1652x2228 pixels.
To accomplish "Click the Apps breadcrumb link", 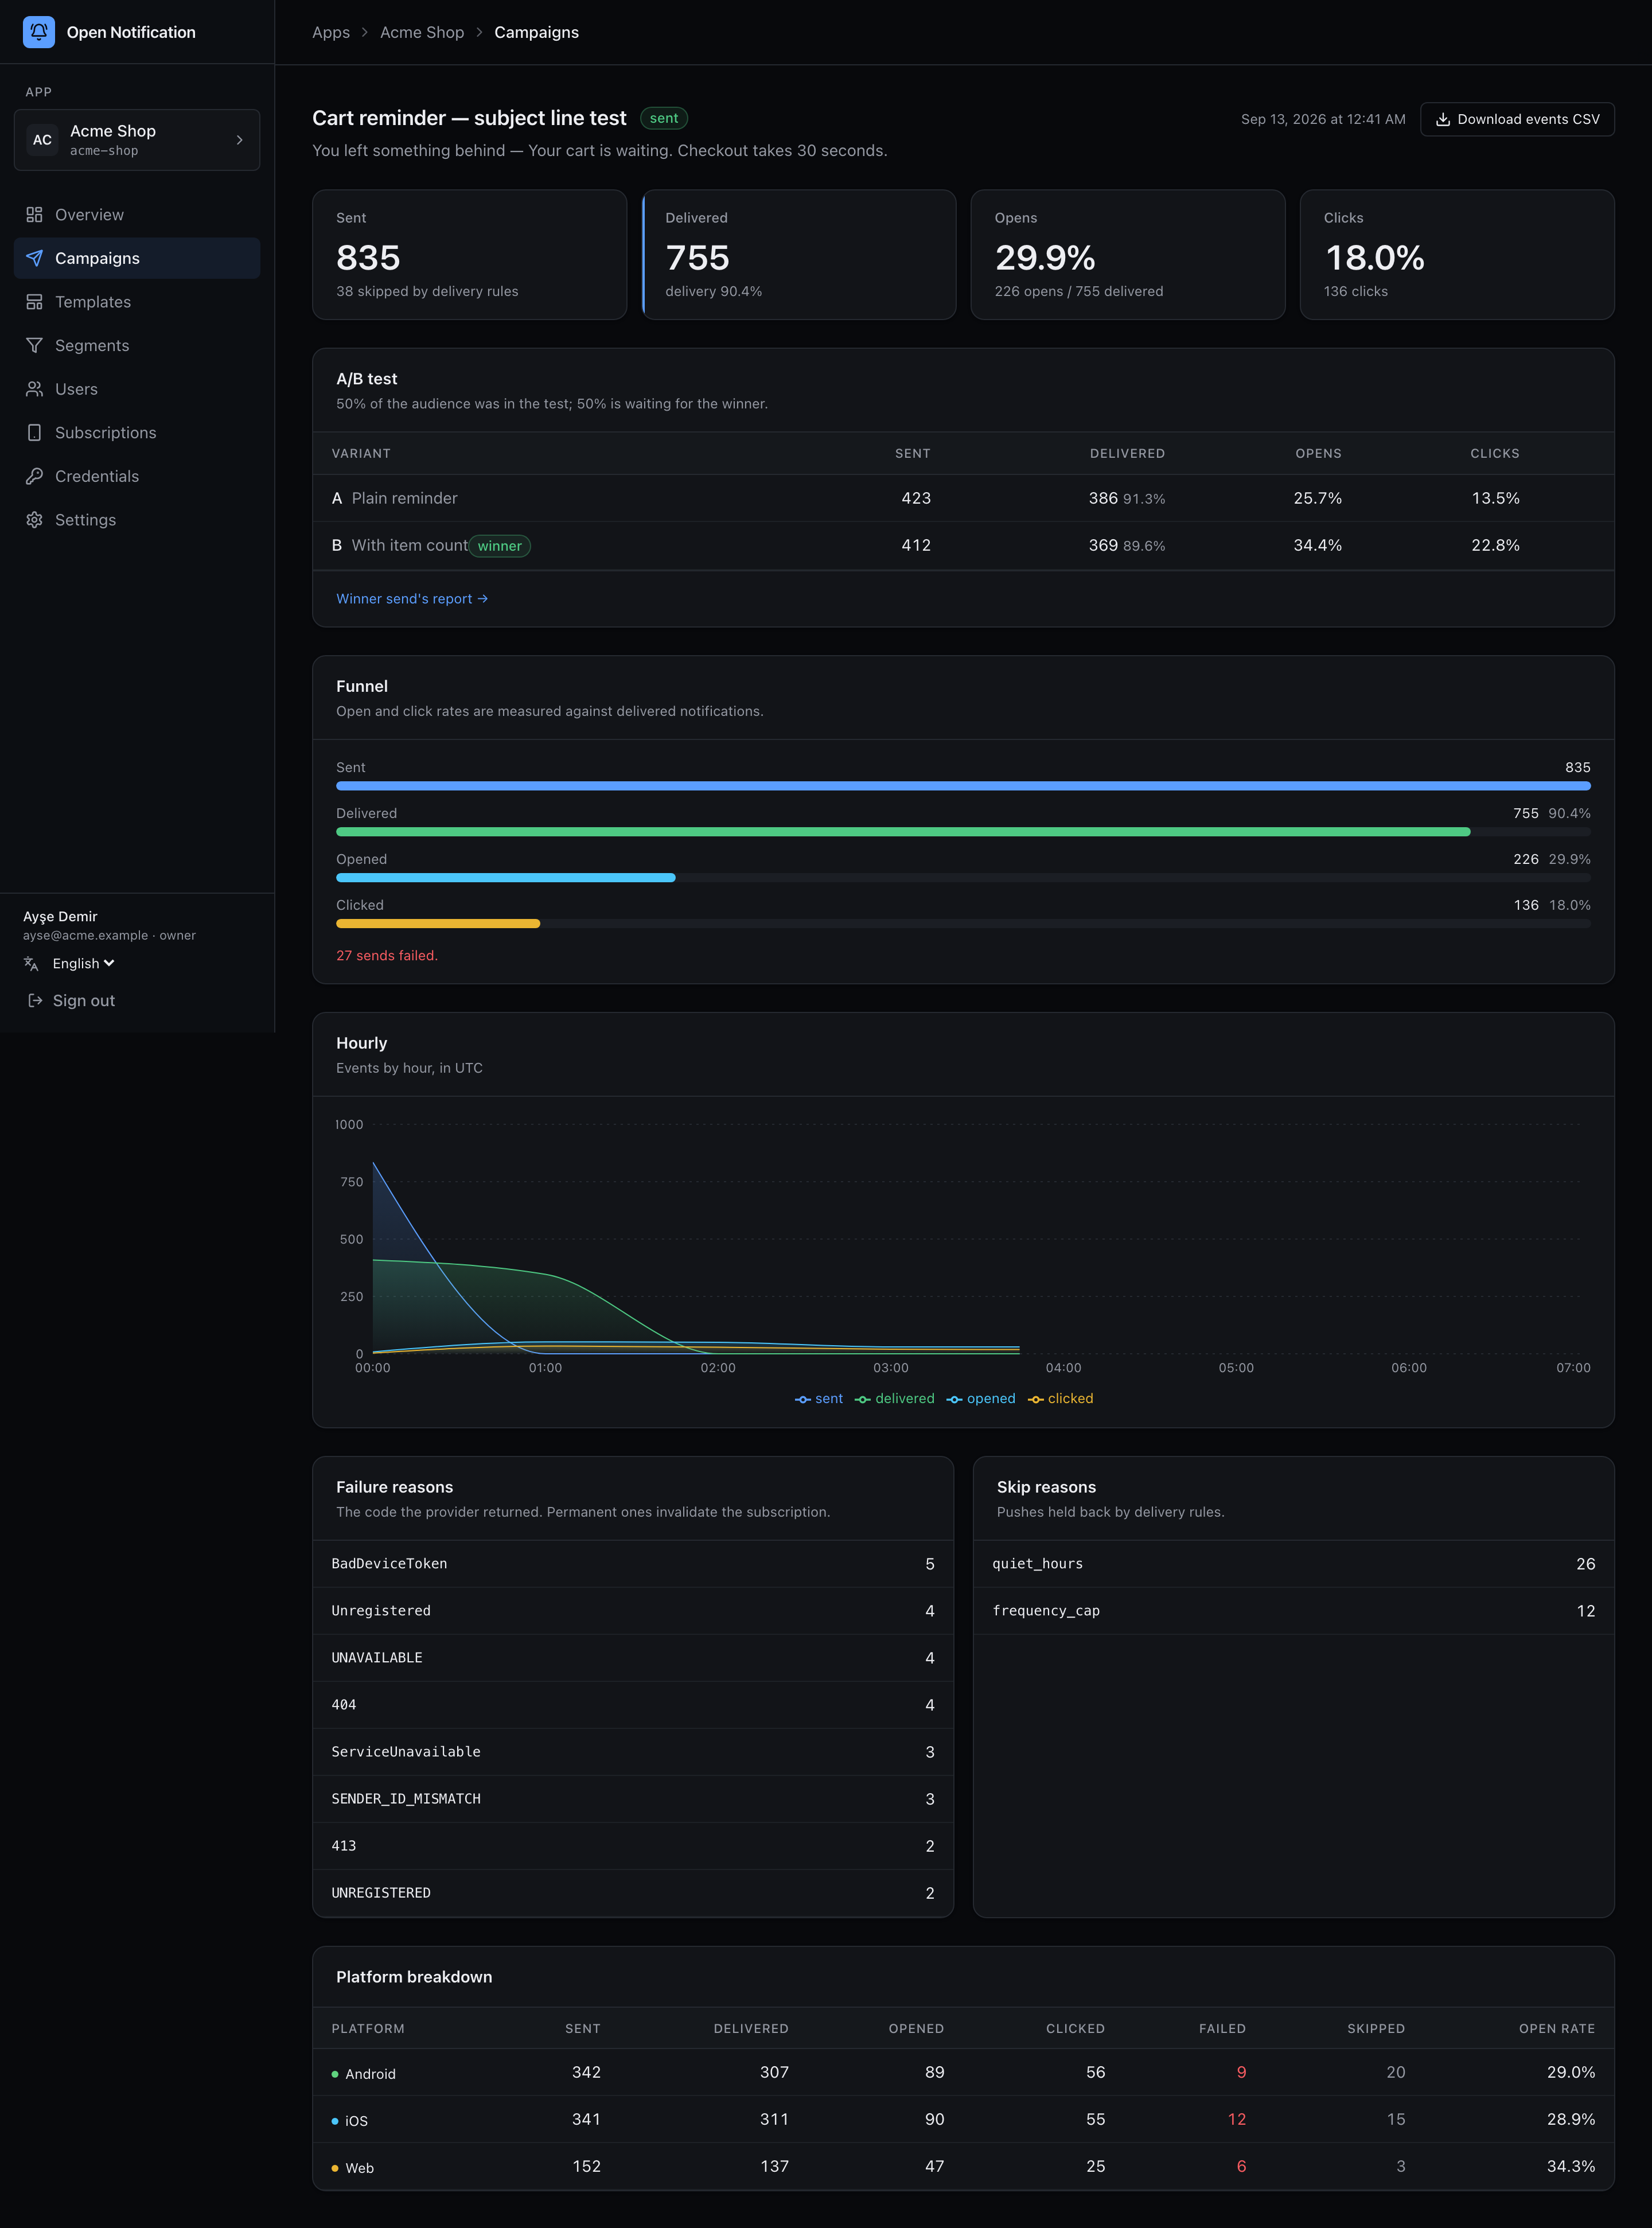I will click(x=331, y=32).
